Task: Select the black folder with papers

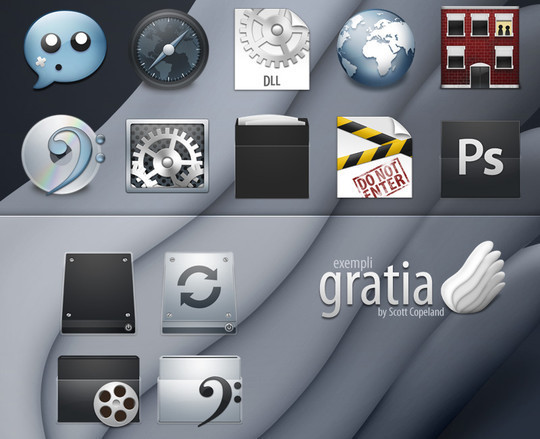Action: [272, 157]
